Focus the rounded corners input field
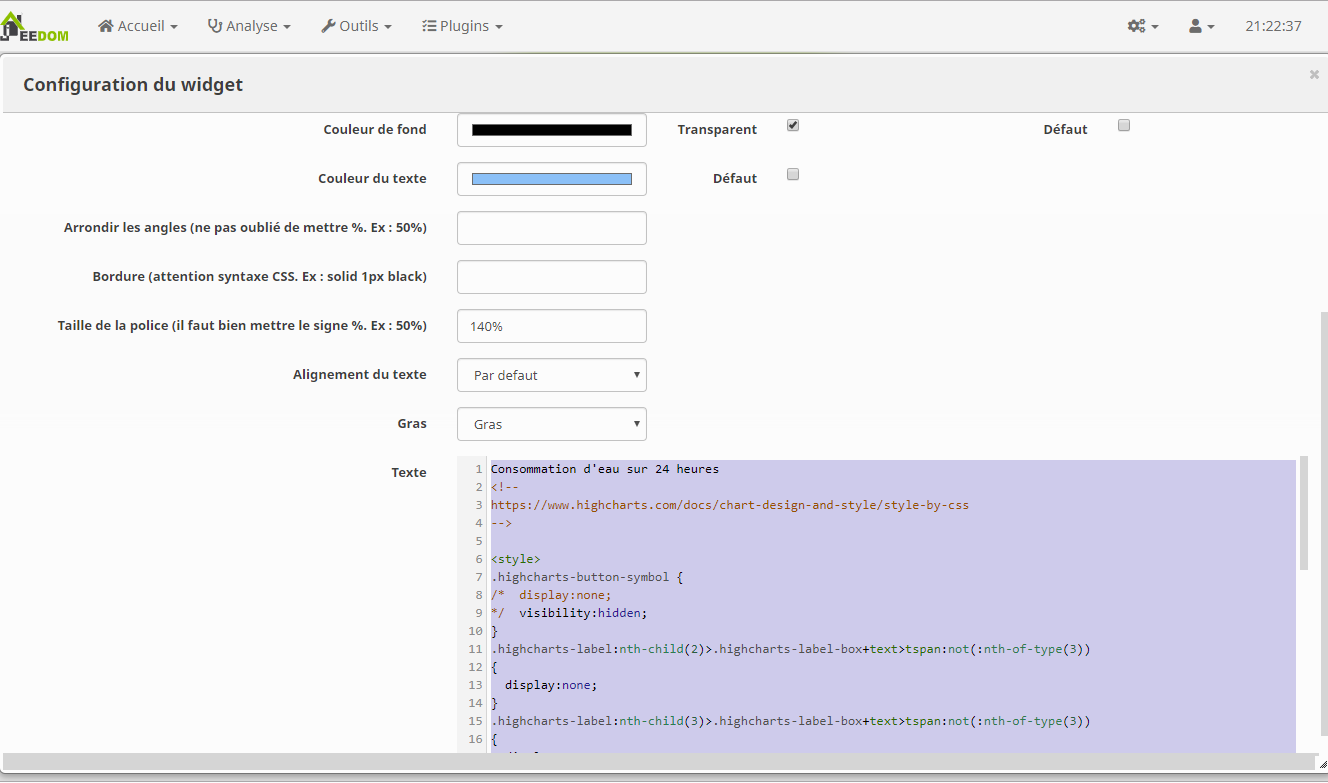The height and width of the screenshot is (783, 1328). (x=552, y=228)
